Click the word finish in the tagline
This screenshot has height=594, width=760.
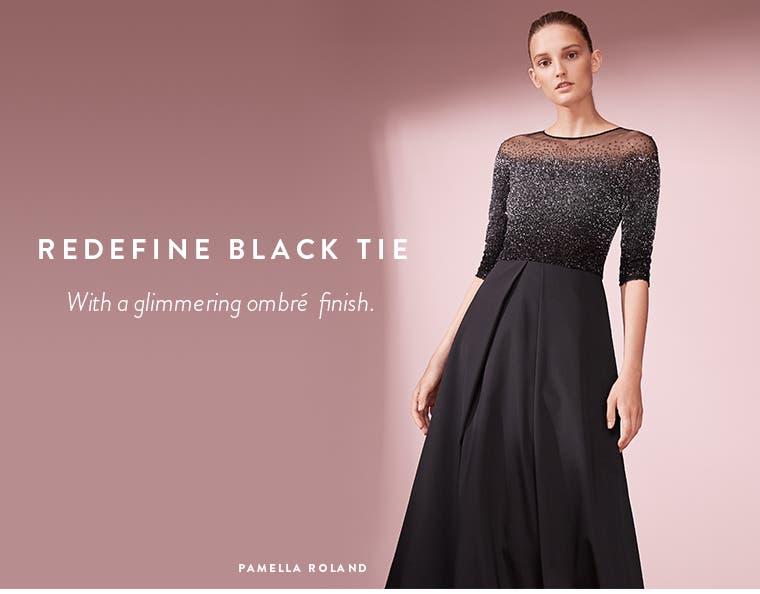[347, 304]
